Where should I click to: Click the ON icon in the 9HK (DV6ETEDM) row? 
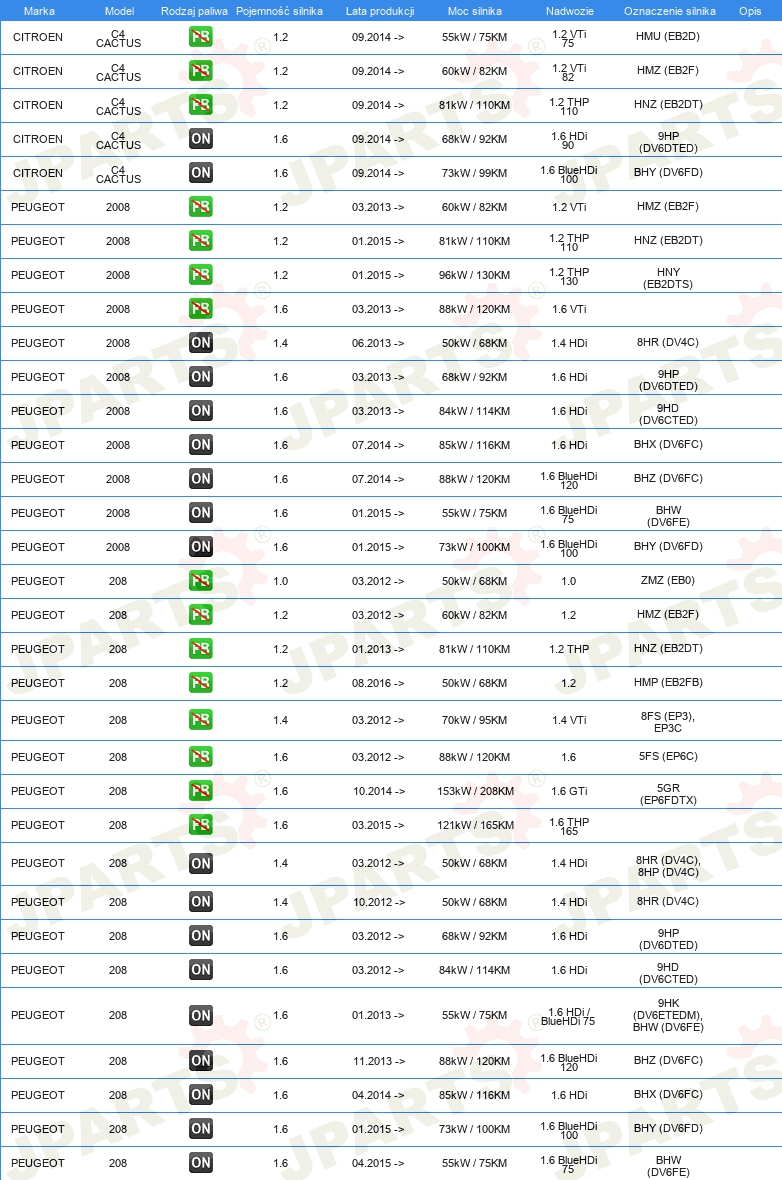point(200,1015)
